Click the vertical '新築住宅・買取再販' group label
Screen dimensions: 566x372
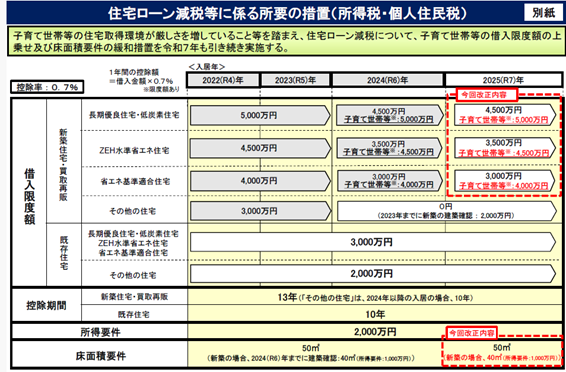(x=64, y=164)
